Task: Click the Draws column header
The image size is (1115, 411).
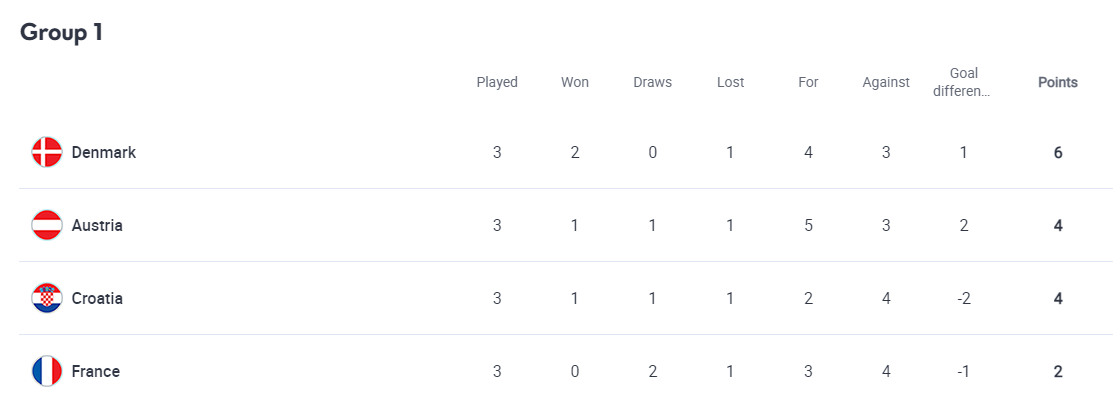Action: tap(652, 82)
